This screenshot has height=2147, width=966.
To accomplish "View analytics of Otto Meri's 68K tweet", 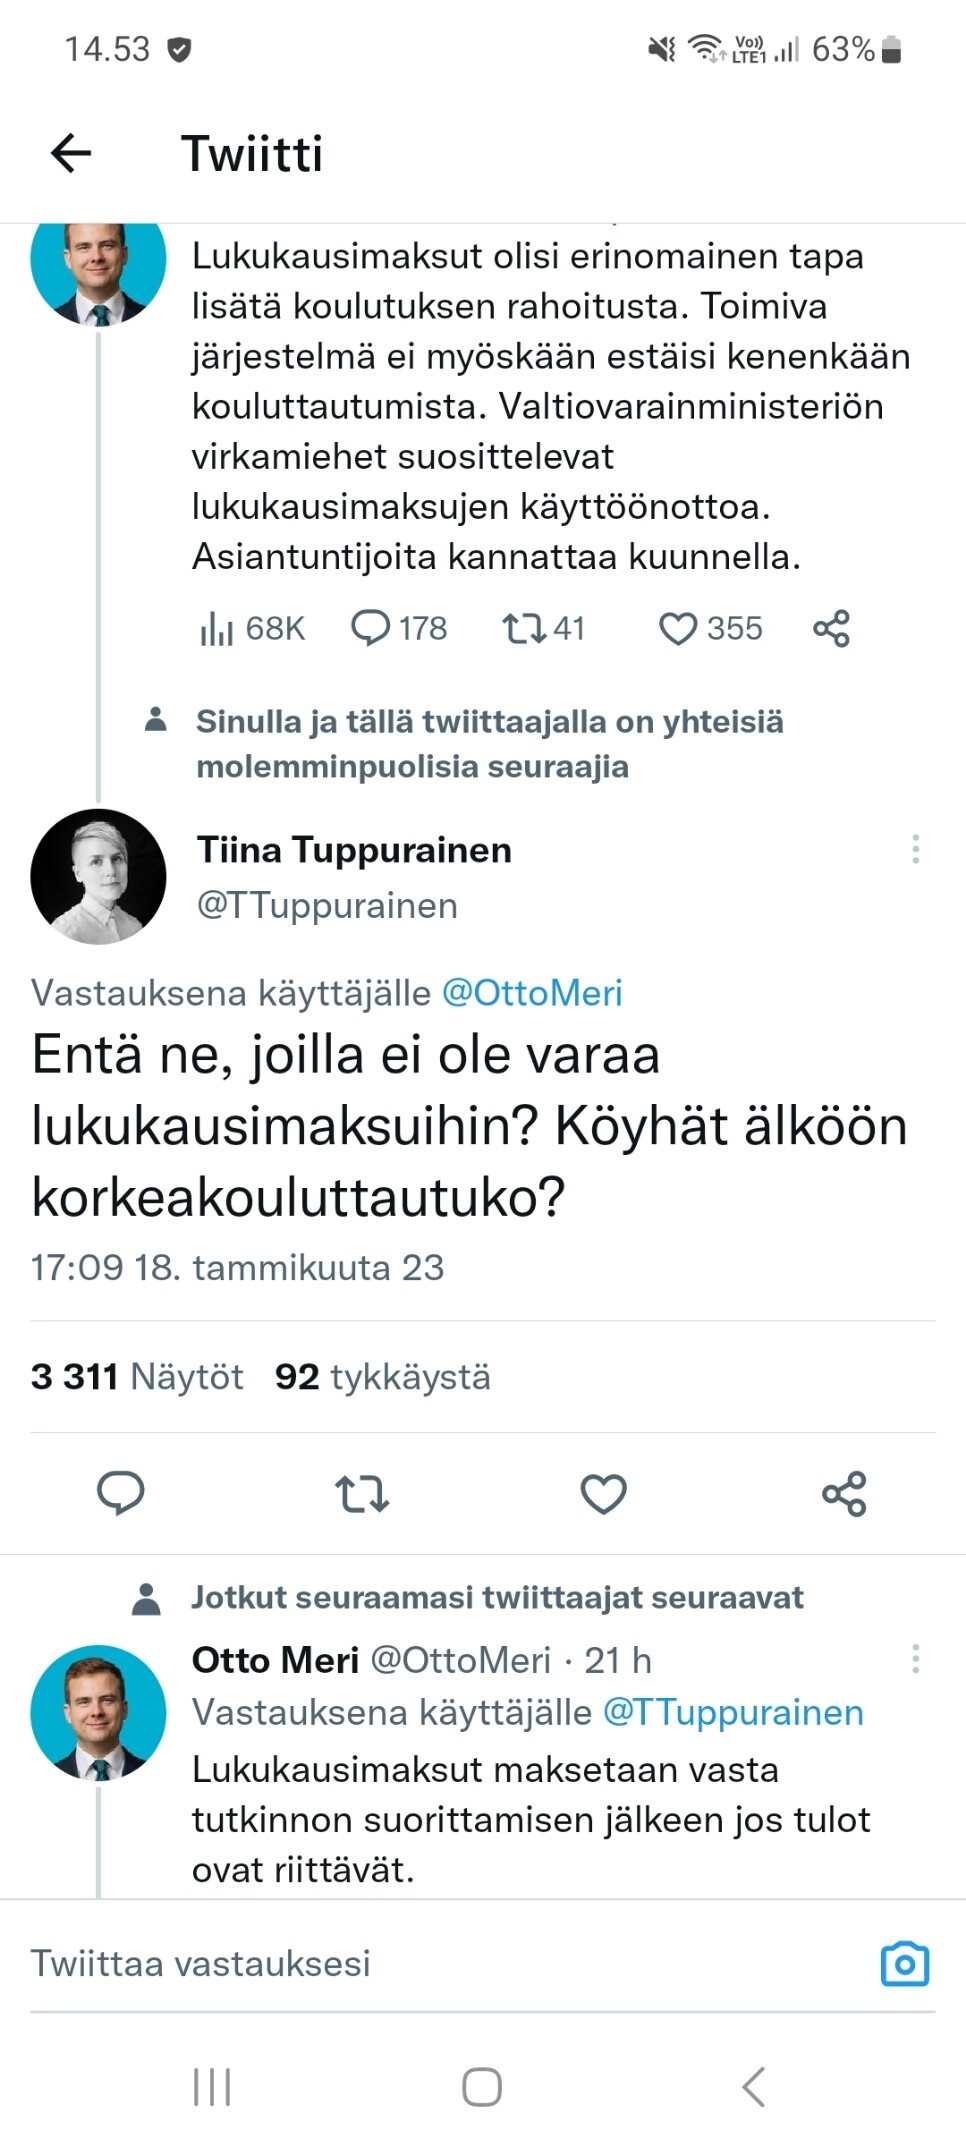I will click(x=252, y=629).
